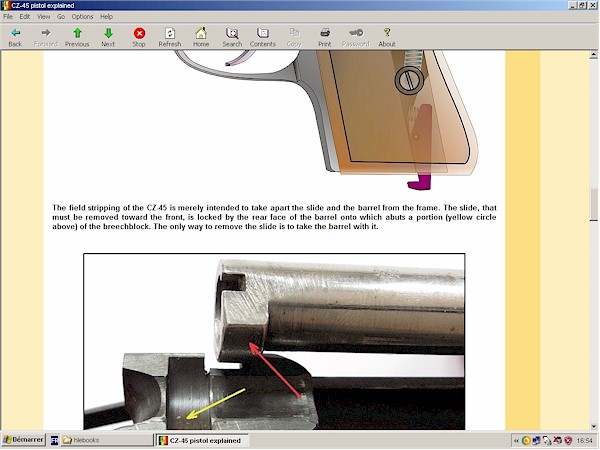Viewport: 600px width, 450px height.
Task: Click the Démarrer start button
Action: pos(23,440)
